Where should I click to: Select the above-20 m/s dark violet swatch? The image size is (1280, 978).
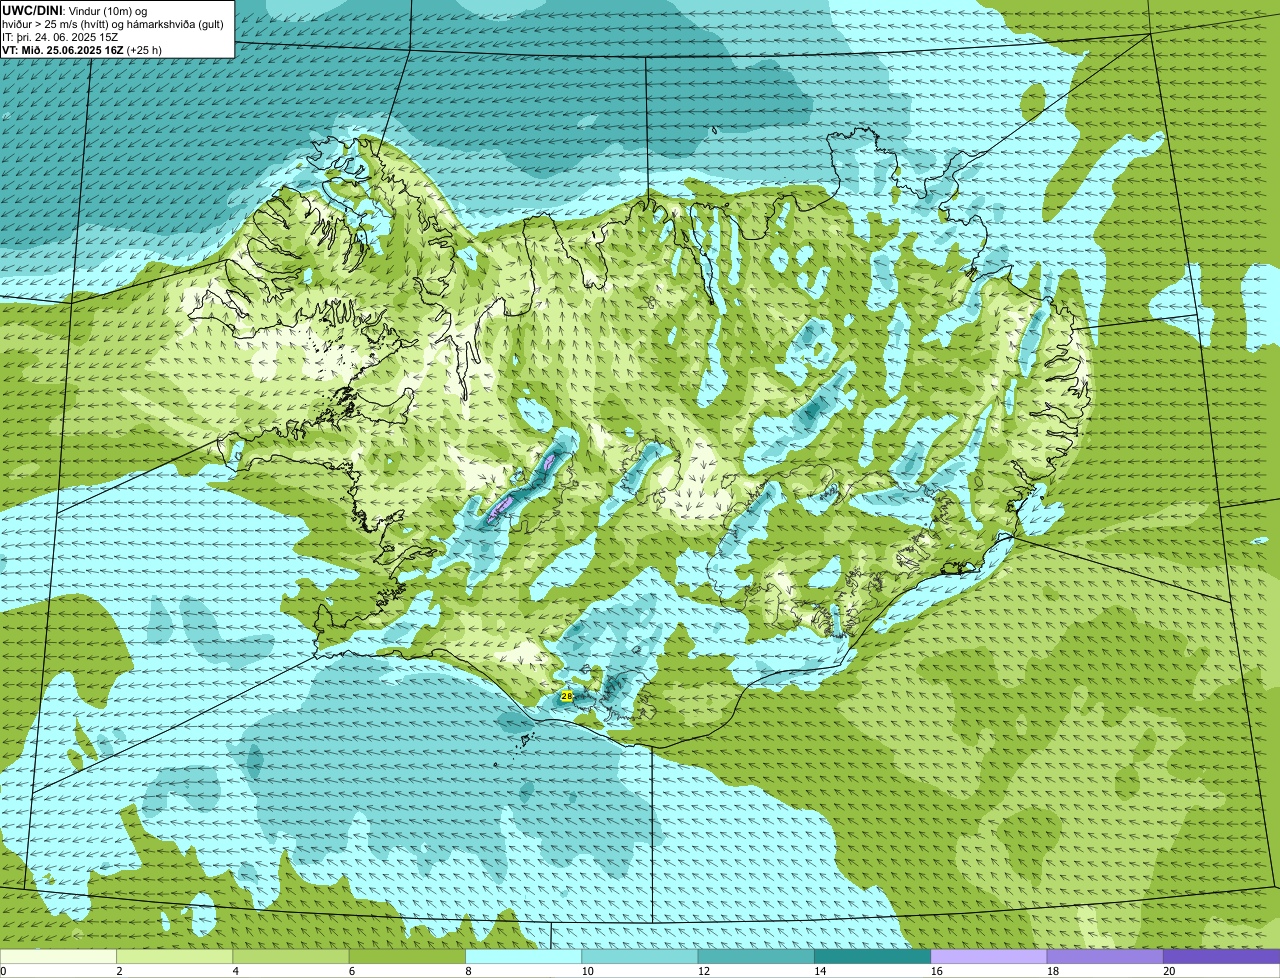1221,956
